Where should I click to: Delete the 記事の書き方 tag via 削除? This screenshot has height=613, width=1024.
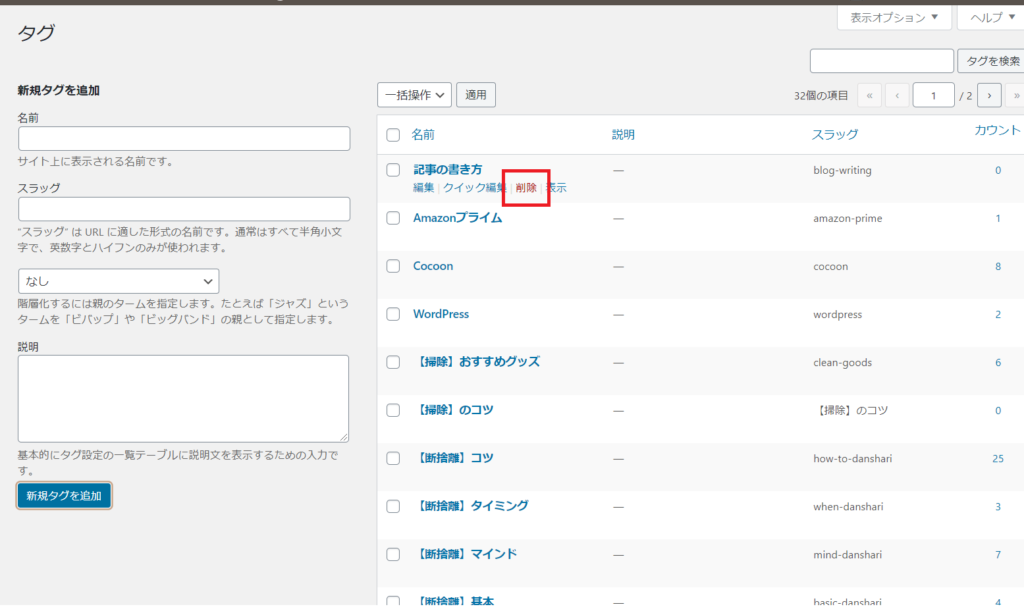pos(526,188)
